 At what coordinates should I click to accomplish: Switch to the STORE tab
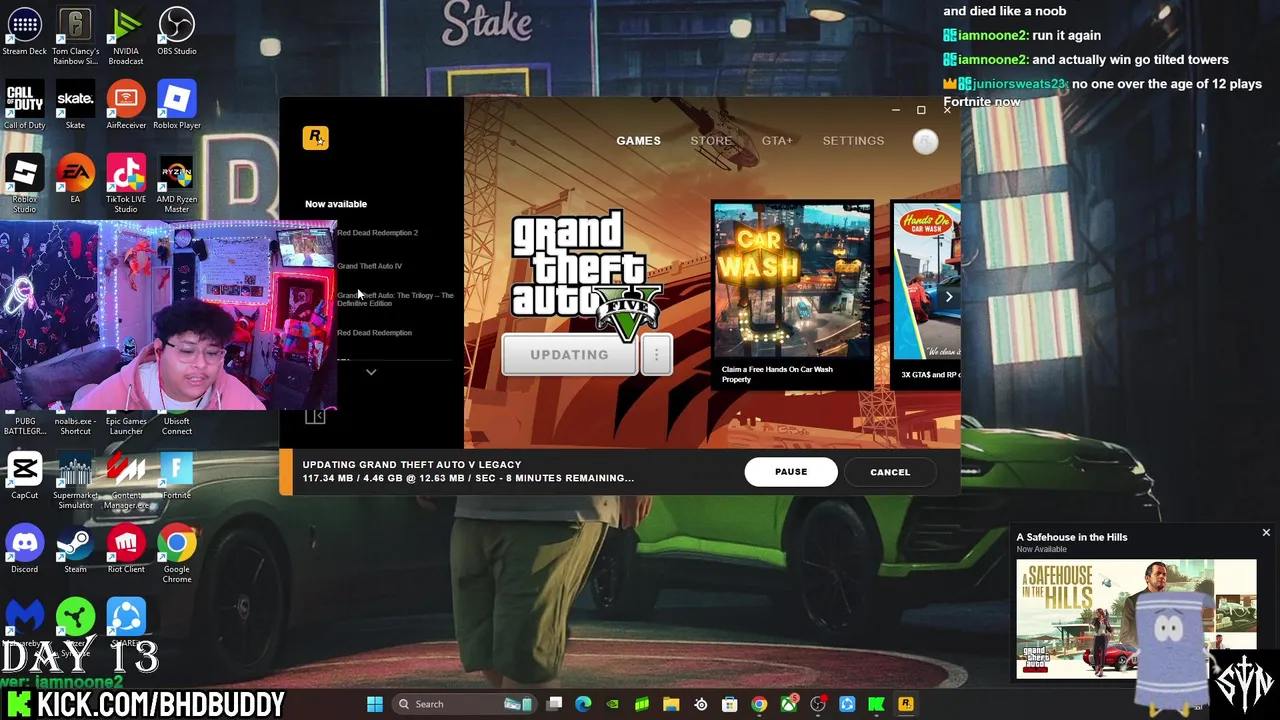coord(711,141)
